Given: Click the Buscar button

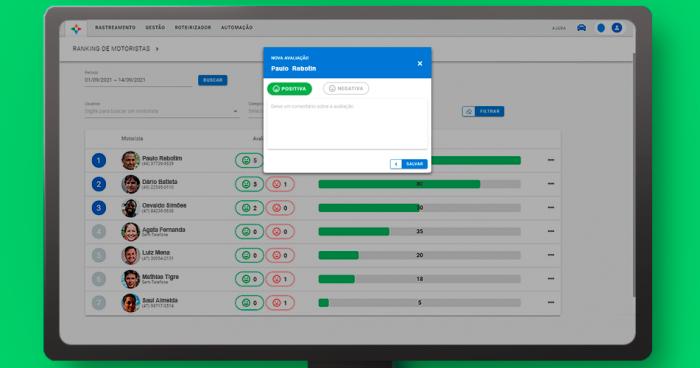Looking at the screenshot, I should (x=212, y=80).
